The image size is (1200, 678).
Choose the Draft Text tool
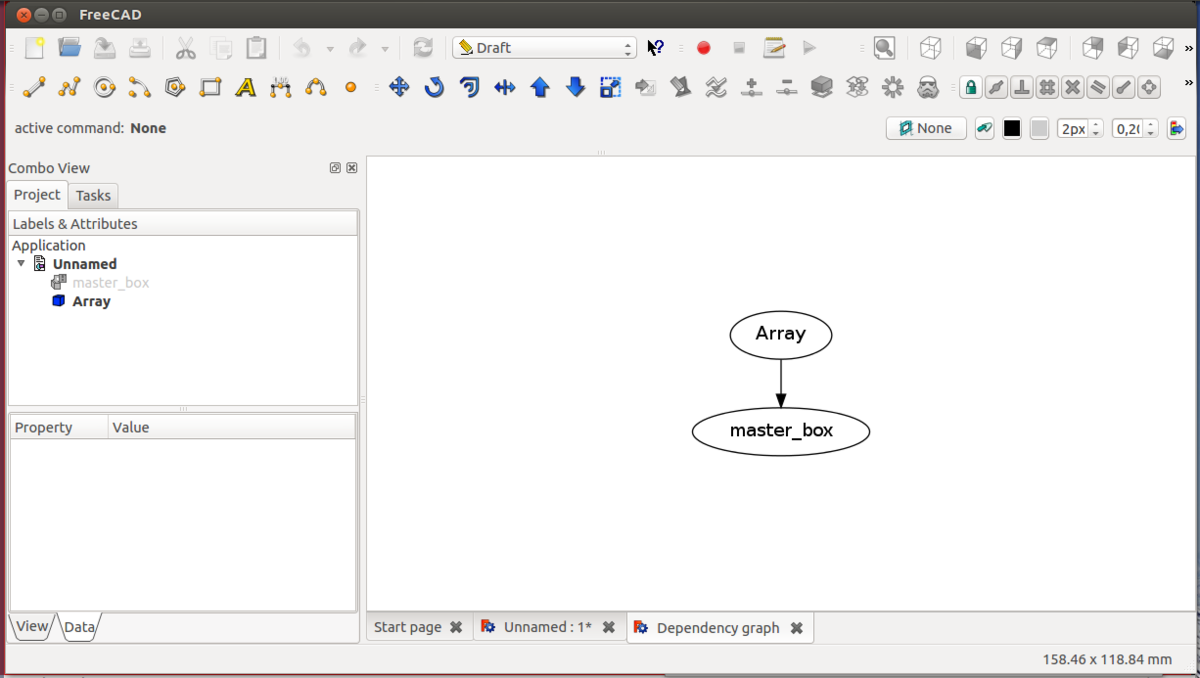tap(245, 88)
